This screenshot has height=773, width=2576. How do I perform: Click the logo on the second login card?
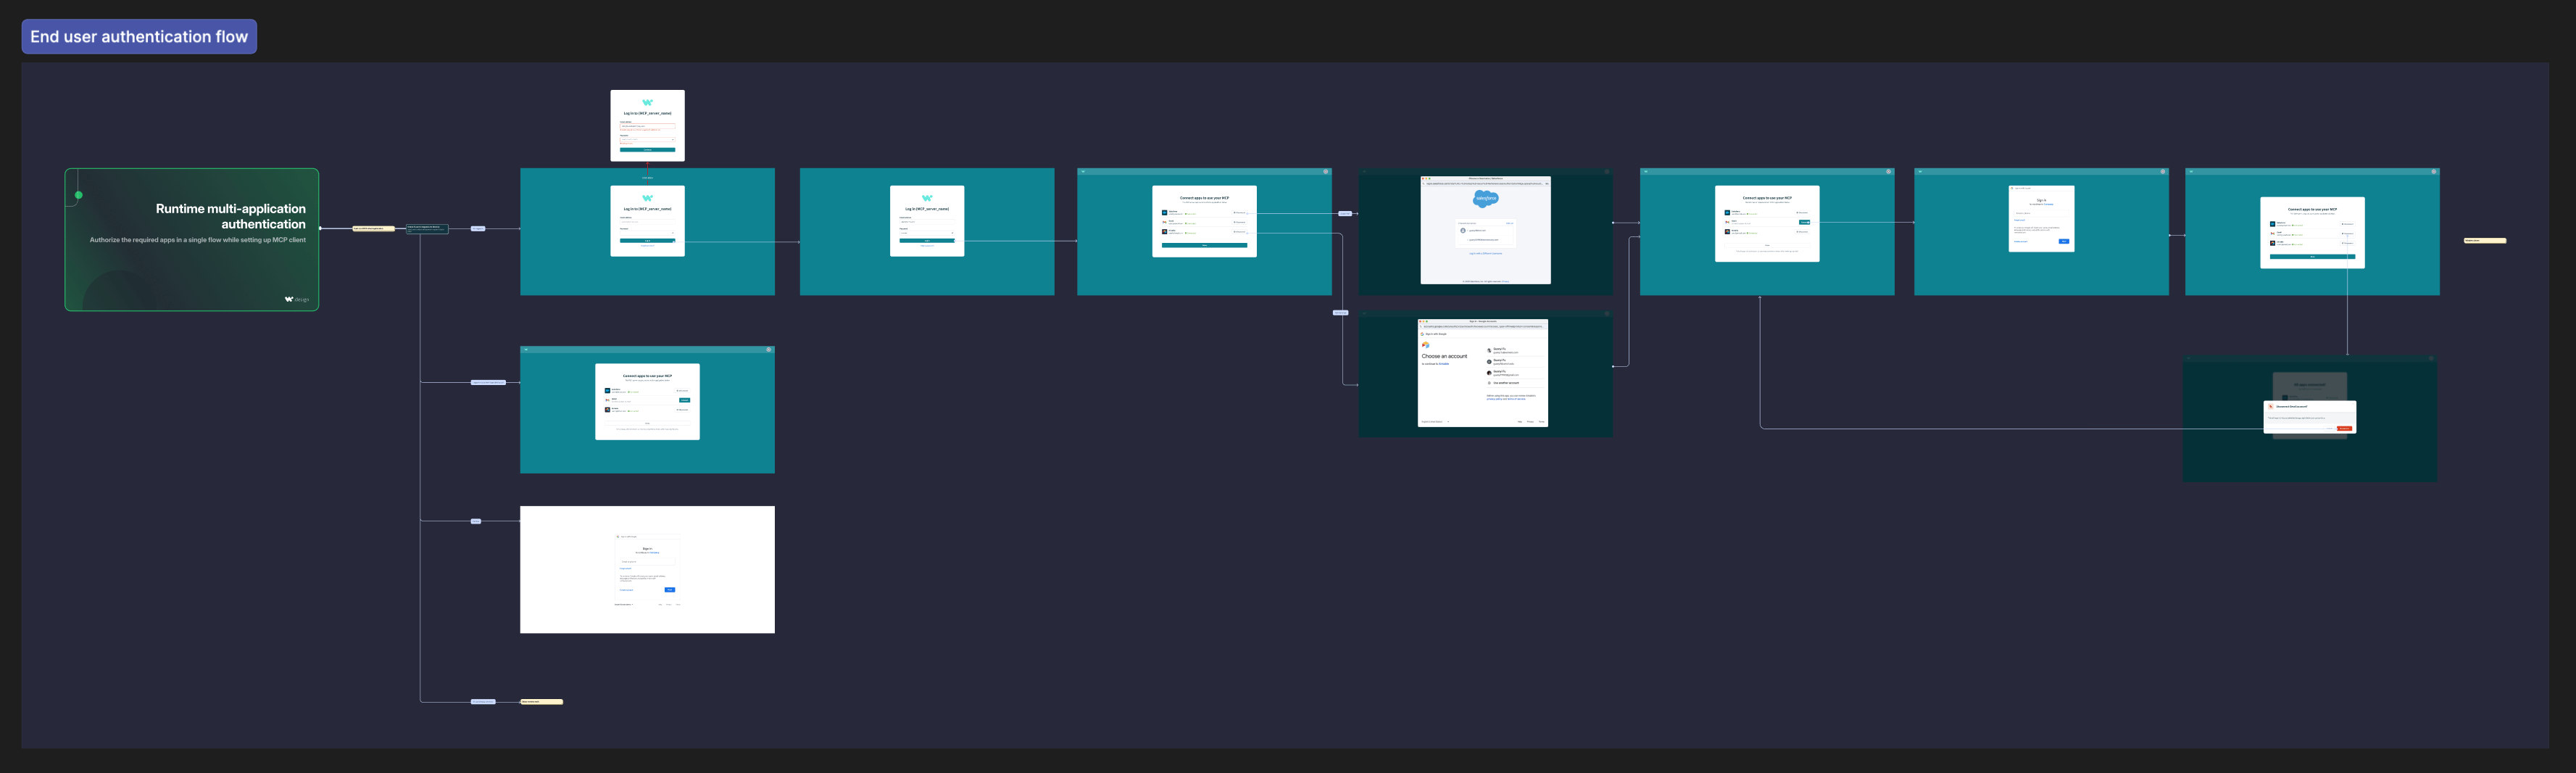[x=927, y=198]
